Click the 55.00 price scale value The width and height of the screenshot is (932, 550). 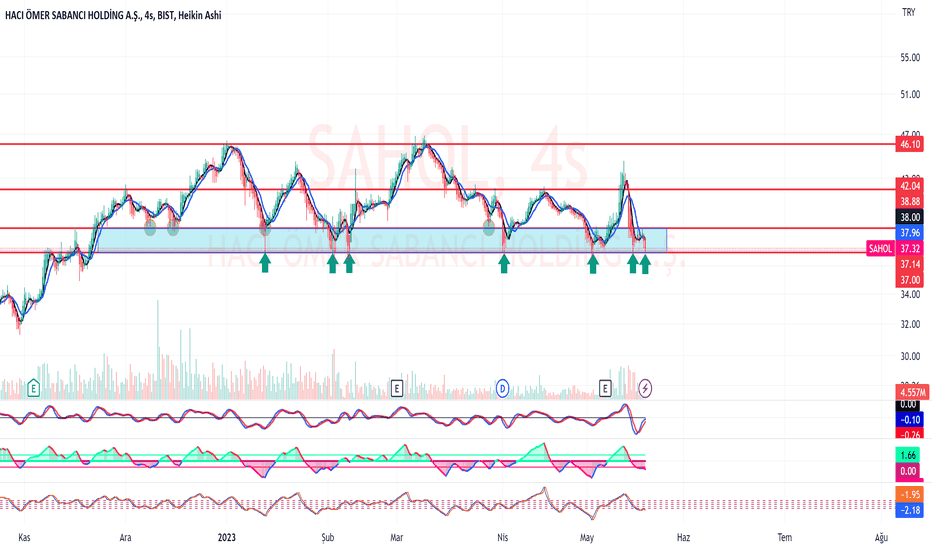pos(910,58)
